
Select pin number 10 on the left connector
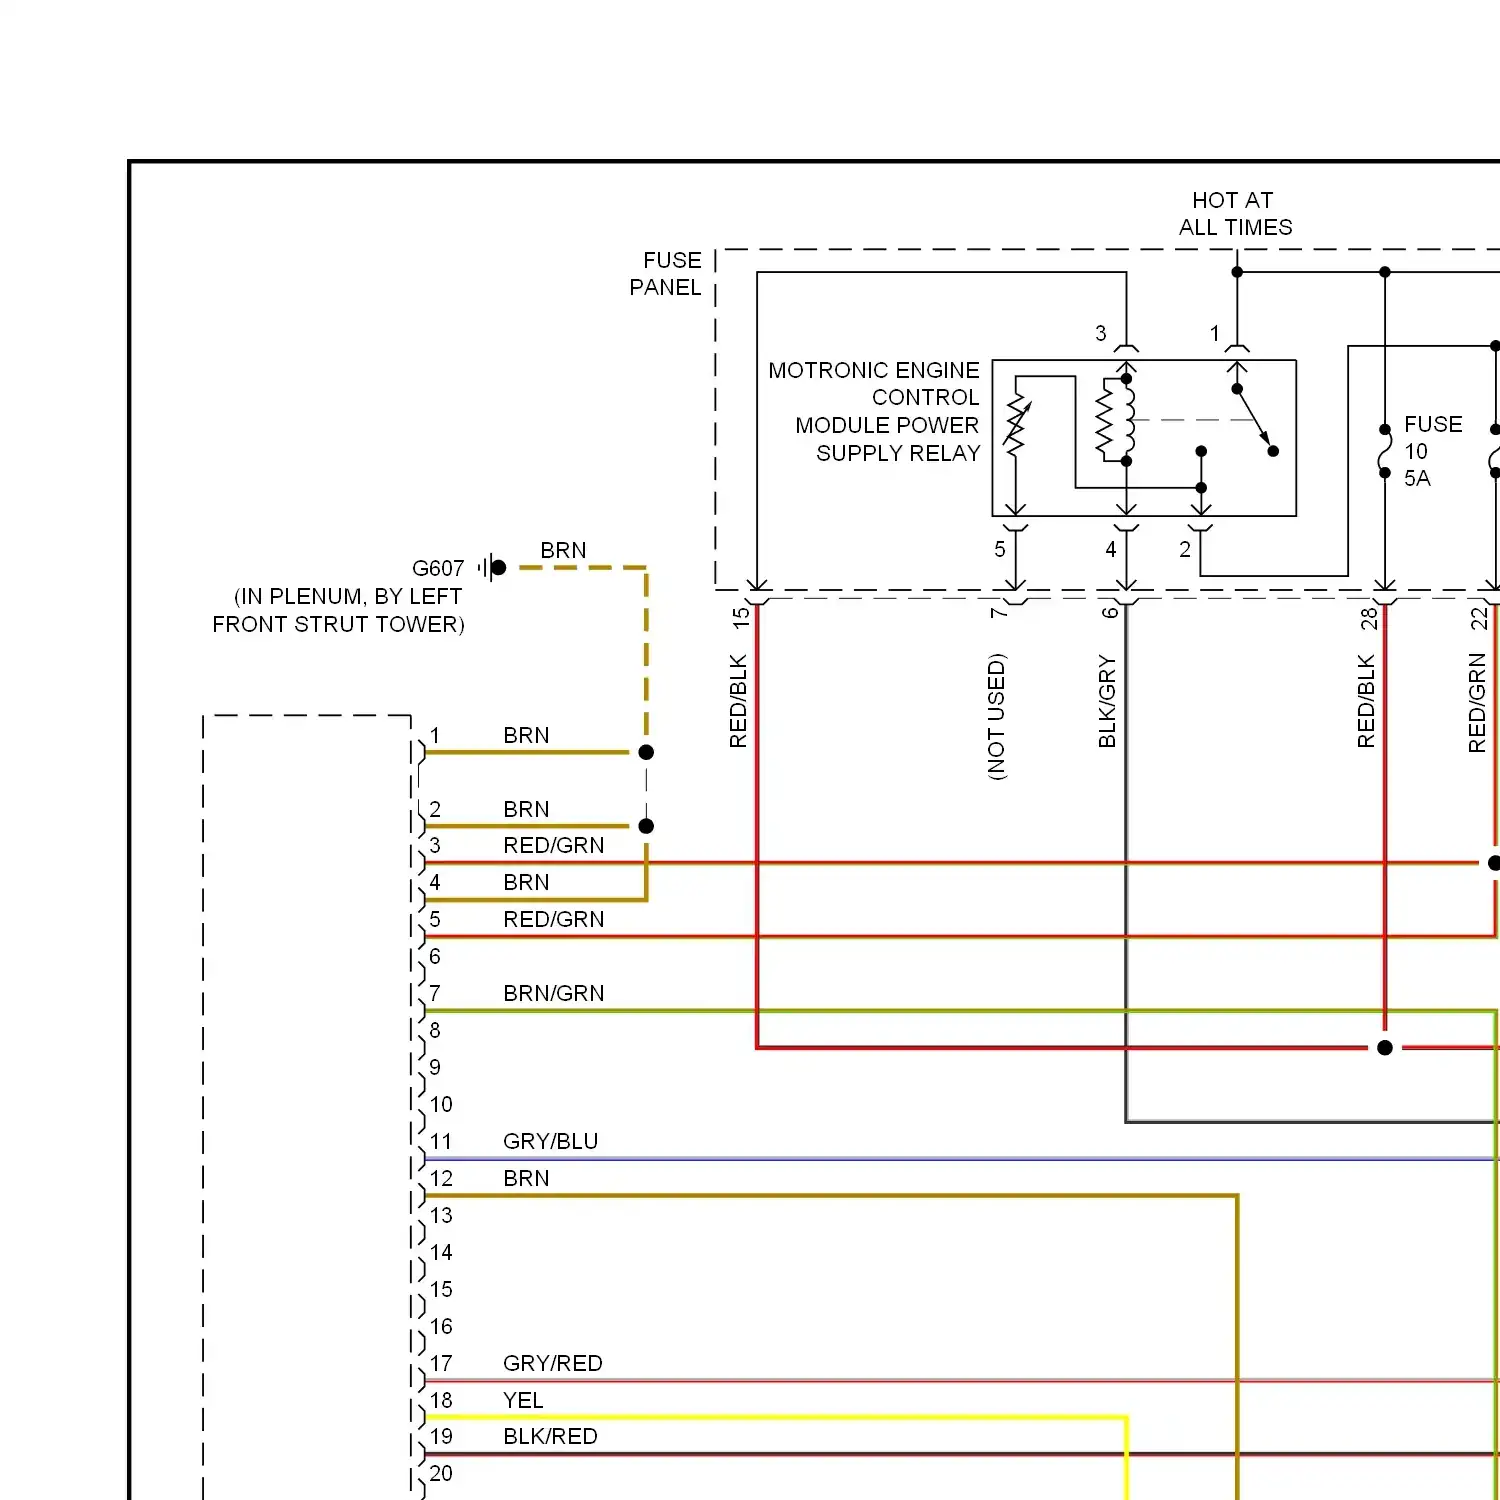[x=441, y=1104]
